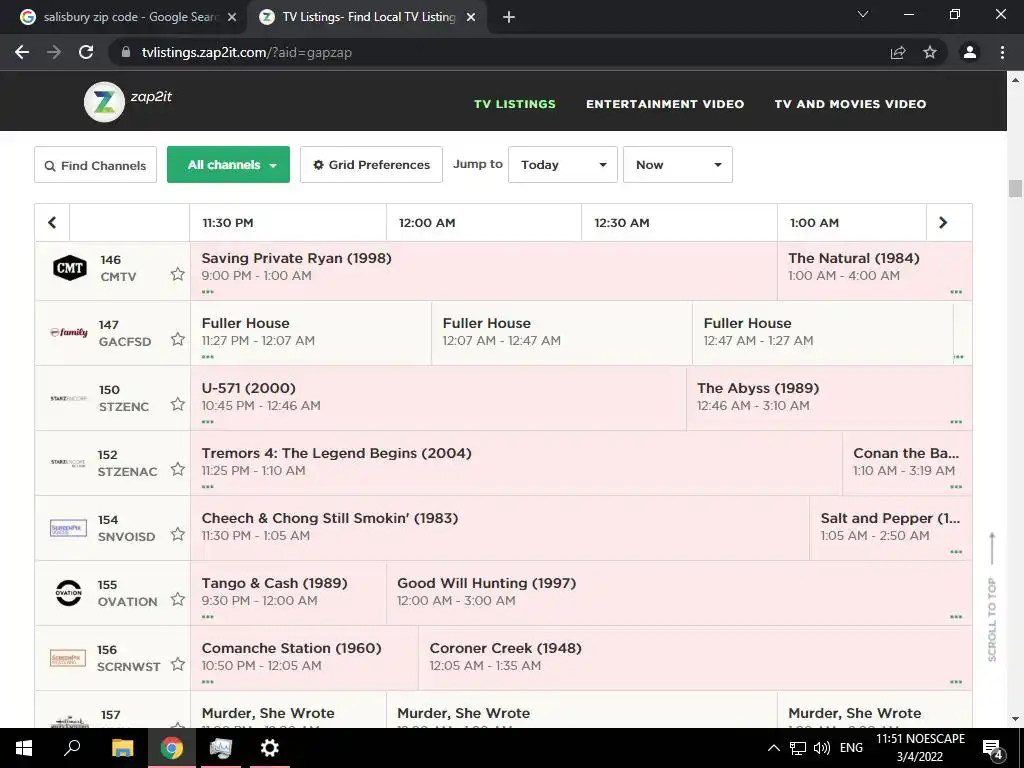Favorite the CMTV channel star
This screenshot has height=768, width=1024.
click(178, 274)
